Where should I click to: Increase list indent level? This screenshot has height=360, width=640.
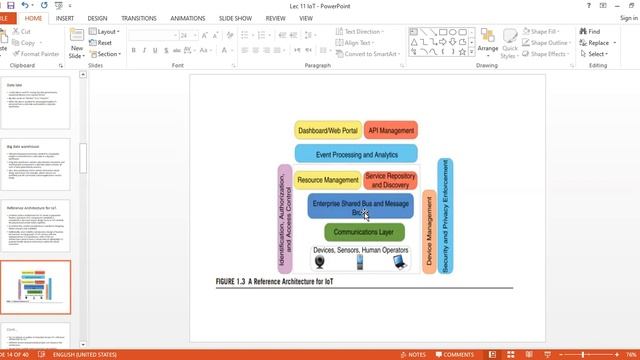pos(293,35)
